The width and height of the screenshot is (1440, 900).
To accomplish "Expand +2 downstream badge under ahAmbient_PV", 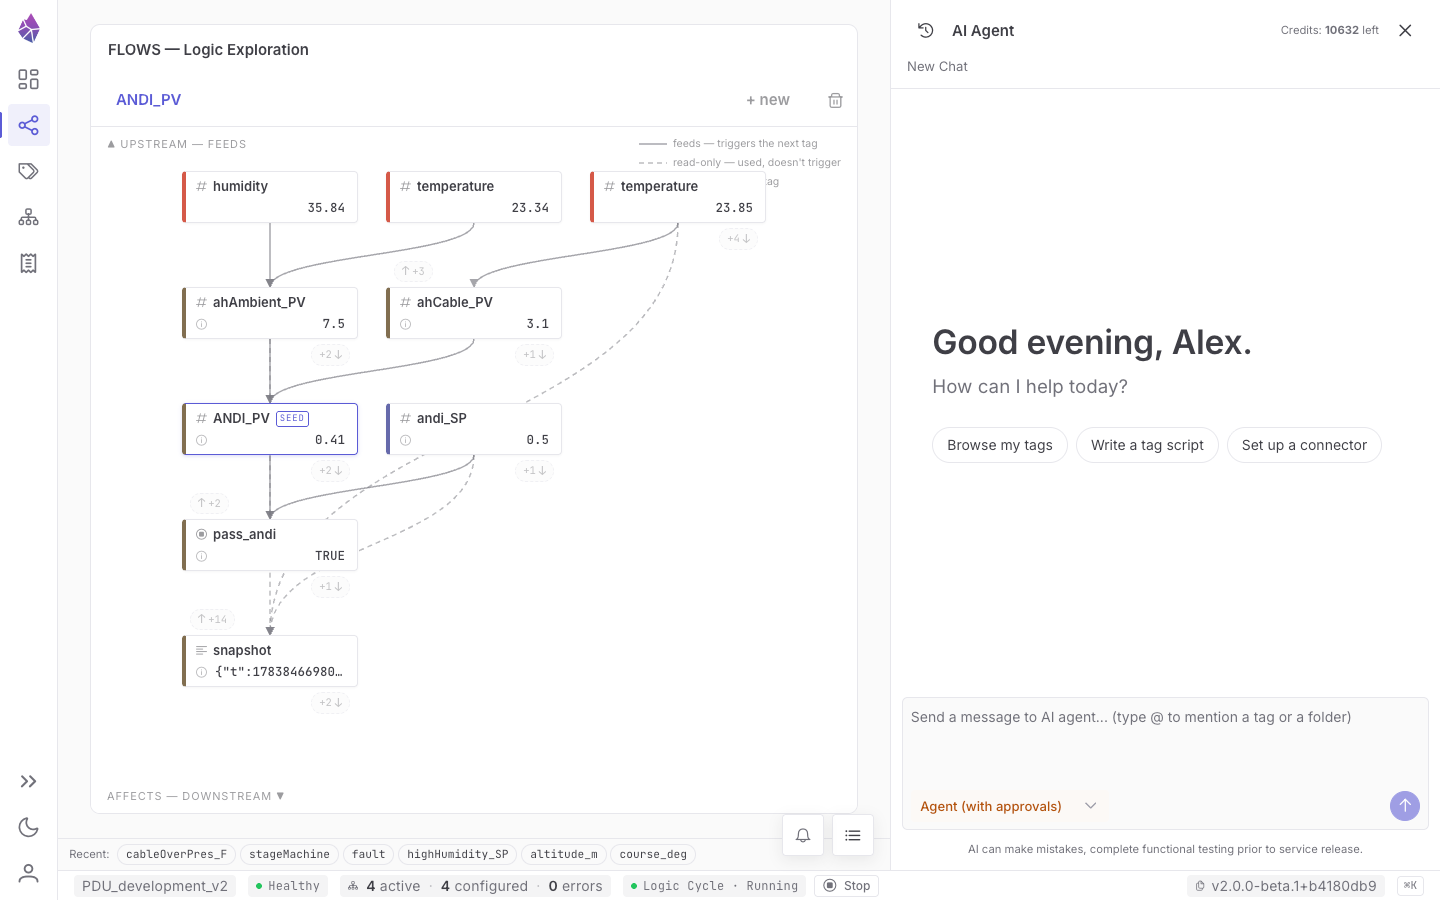I will pos(331,355).
